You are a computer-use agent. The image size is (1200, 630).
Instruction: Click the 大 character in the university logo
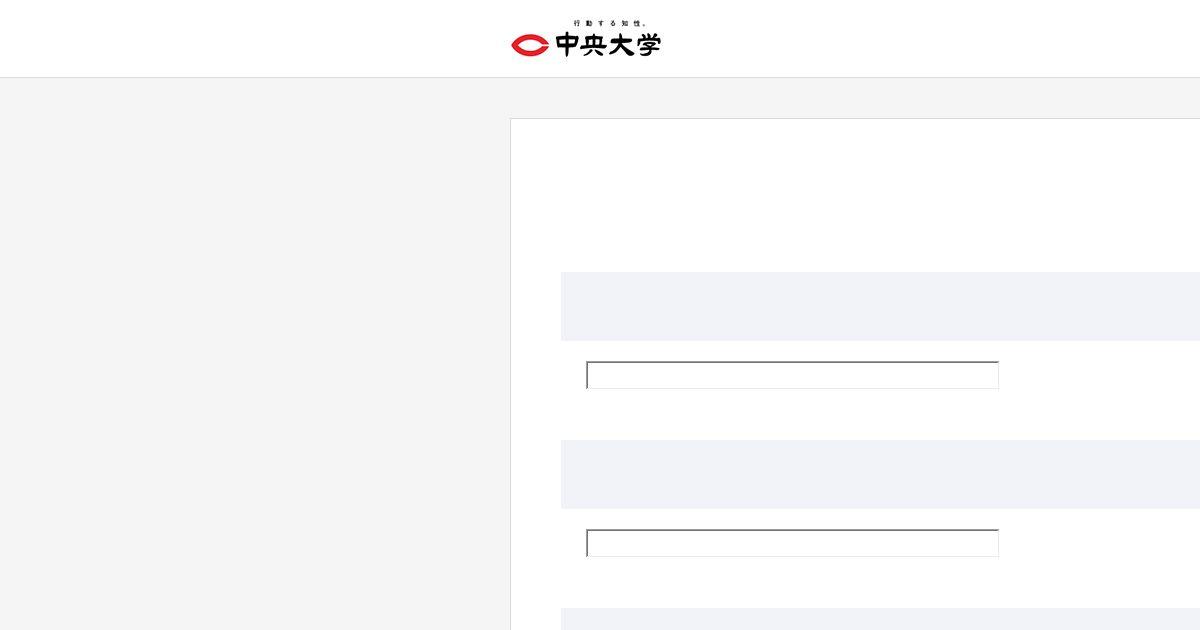[x=621, y=45]
